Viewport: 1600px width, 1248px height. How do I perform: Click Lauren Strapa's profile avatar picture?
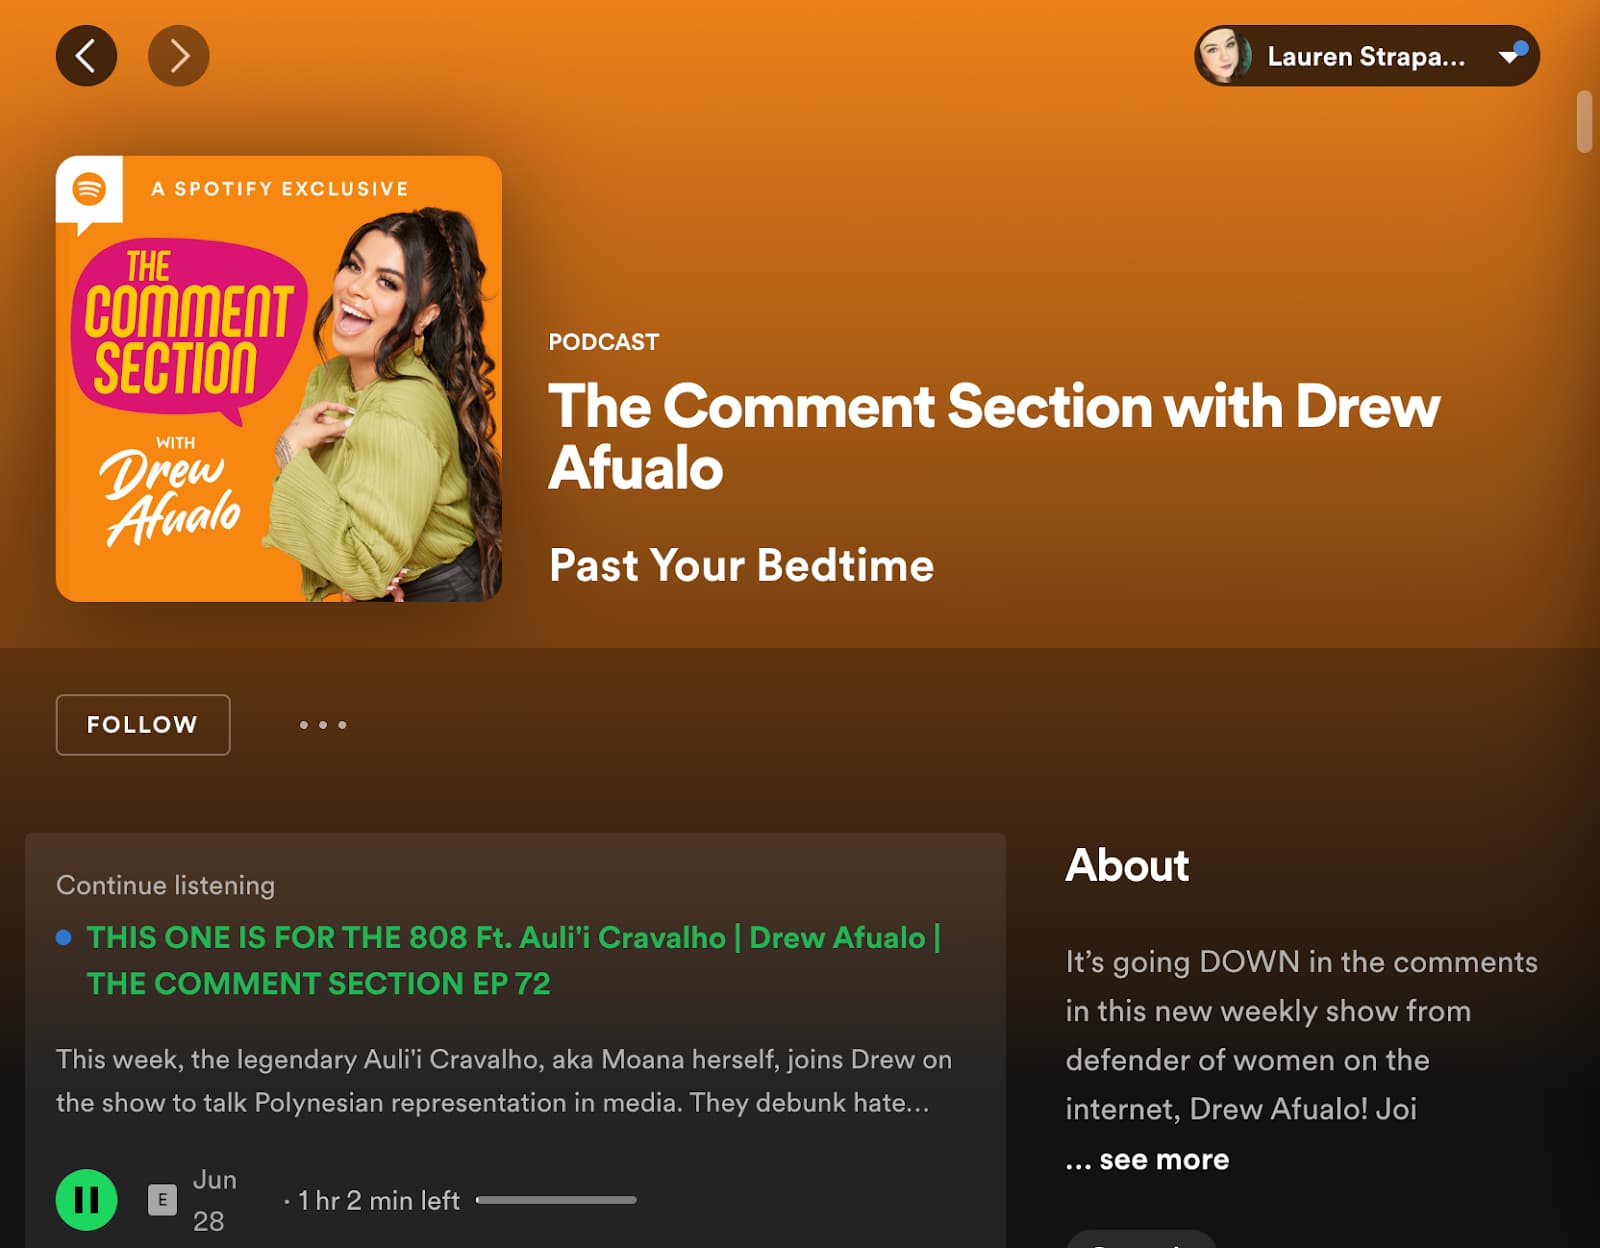pyautogui.click(x=1224, y=56)
